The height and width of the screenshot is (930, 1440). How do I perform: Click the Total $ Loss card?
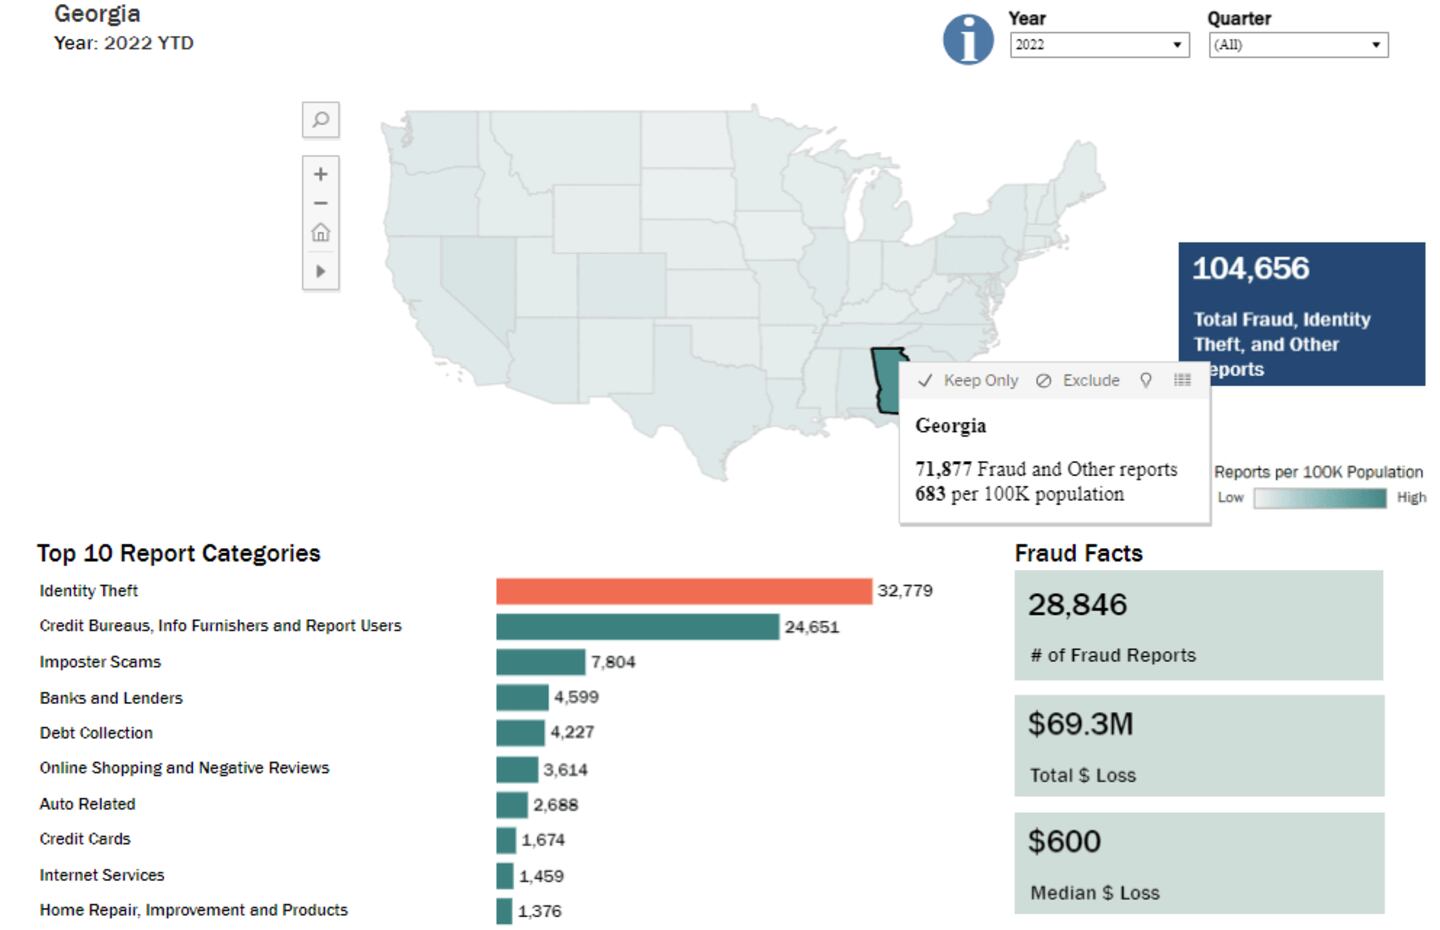point(1199,746)
